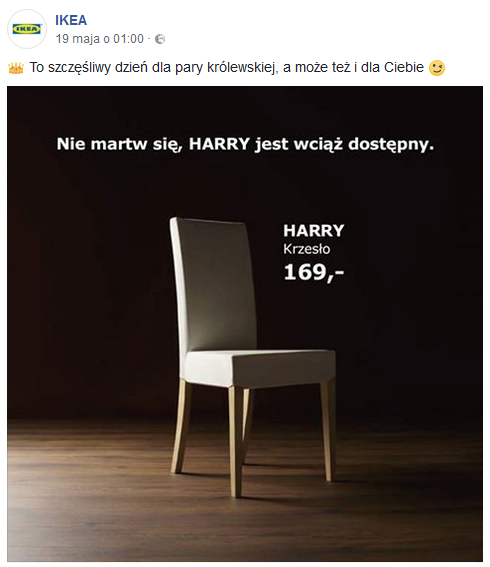Click the chair's left wooden leg
Screen dimensions: 490x567
pos(182,427)
